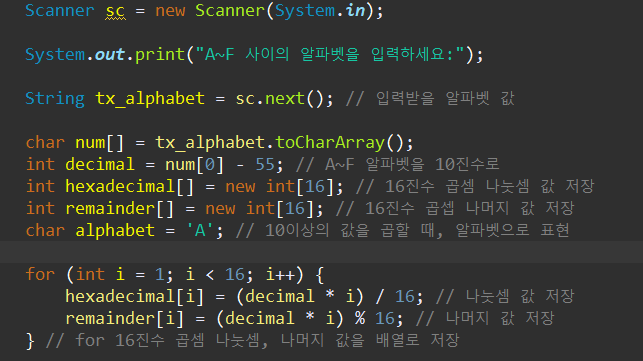Click the comment '// 나머지 값 저장'

[485, 318]
